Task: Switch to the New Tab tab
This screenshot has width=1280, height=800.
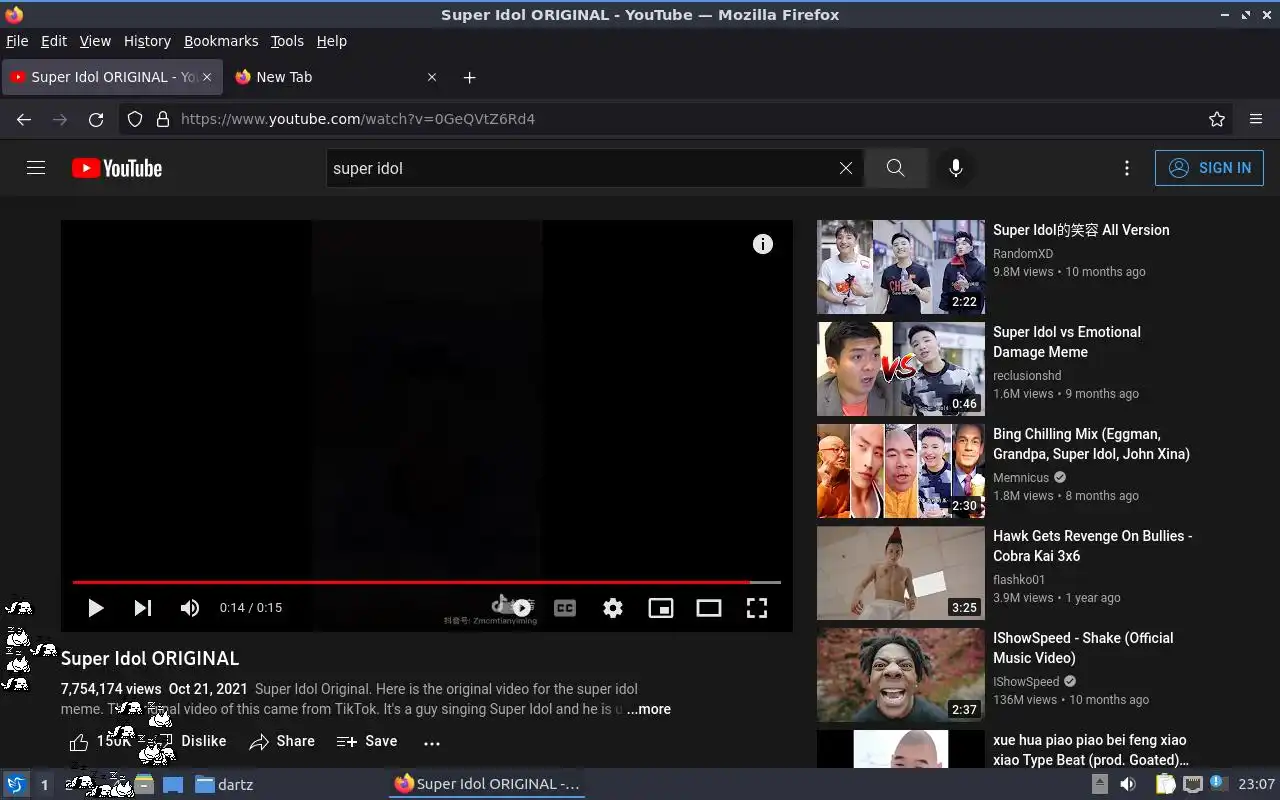Action: pos(337,77)
